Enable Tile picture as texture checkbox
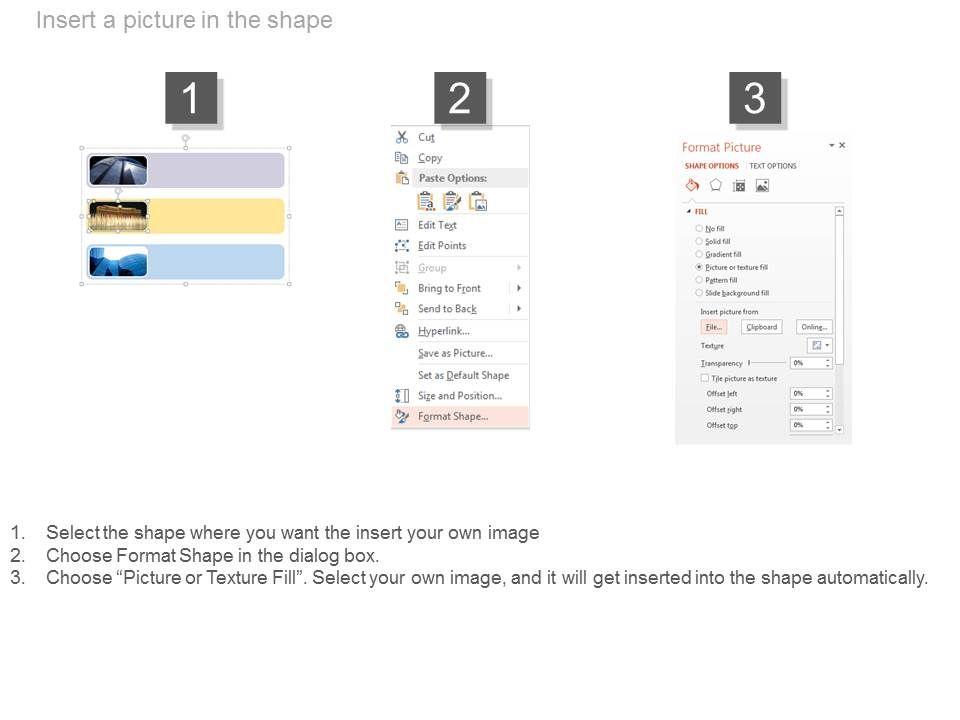This screenshot has height=720, width=960. 705,379
